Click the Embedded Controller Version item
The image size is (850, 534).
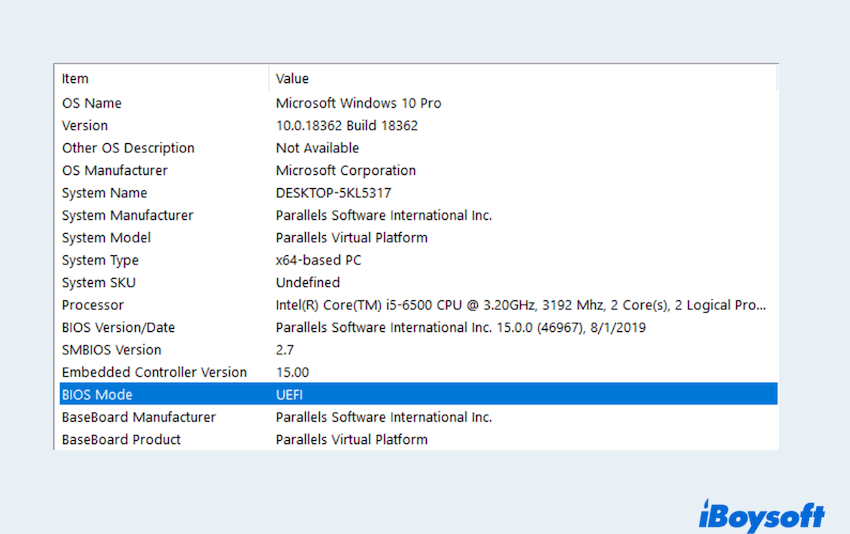click(154, 372)
